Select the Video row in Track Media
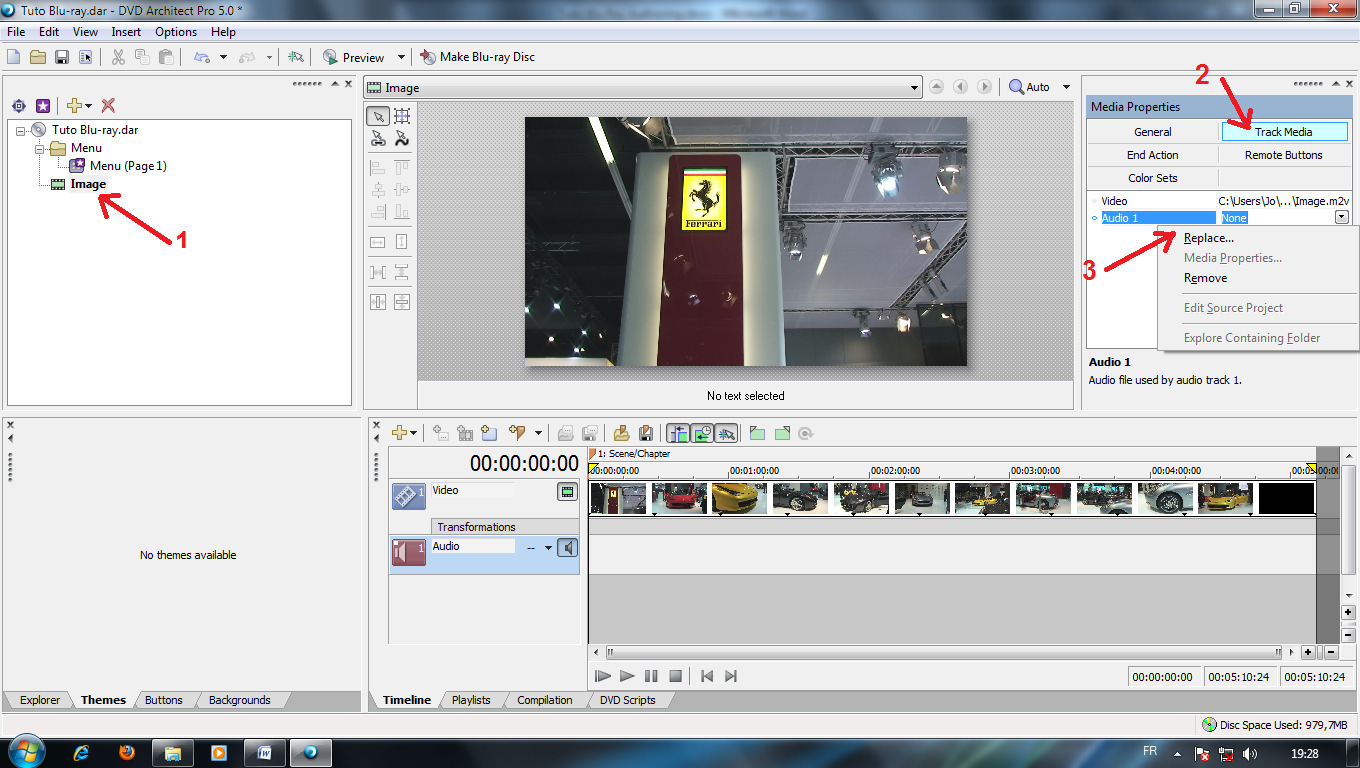Image resolution: width=1360 pixels, height=768 pixels. pos(1219,201)
